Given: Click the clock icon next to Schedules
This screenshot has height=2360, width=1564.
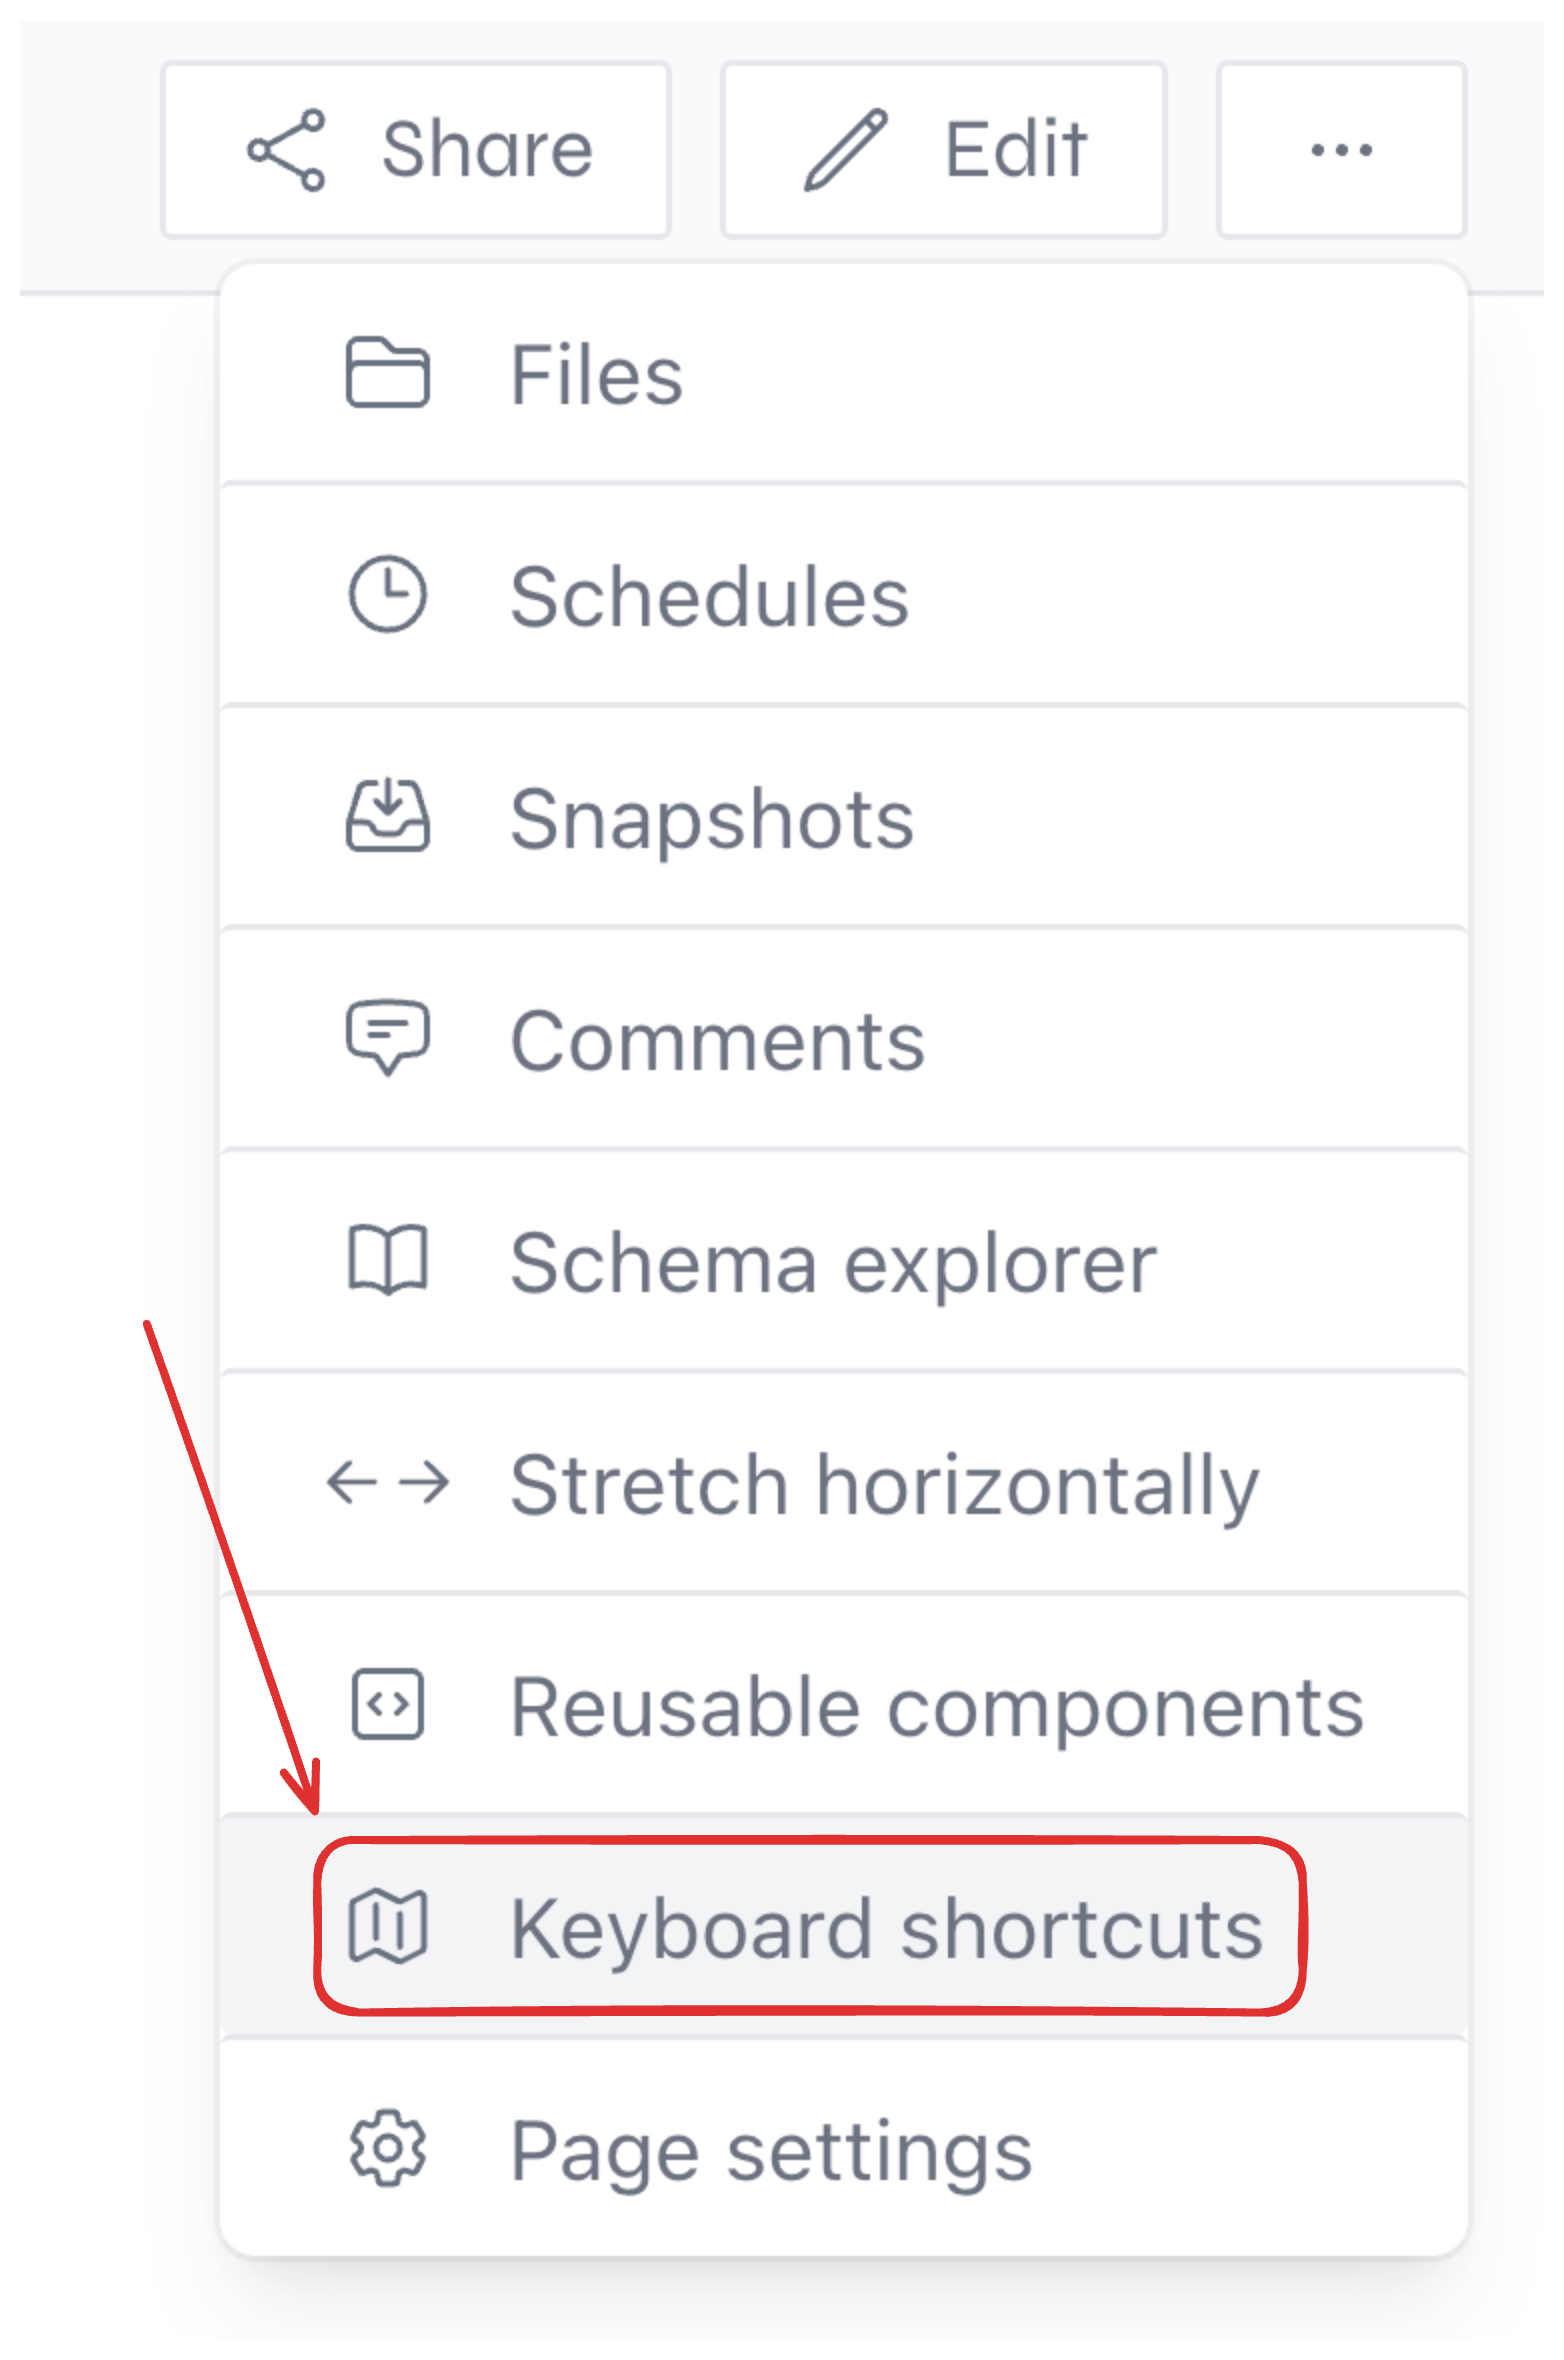Looking at the screenshot, I should pyautogui.click(x=390, y=594).
